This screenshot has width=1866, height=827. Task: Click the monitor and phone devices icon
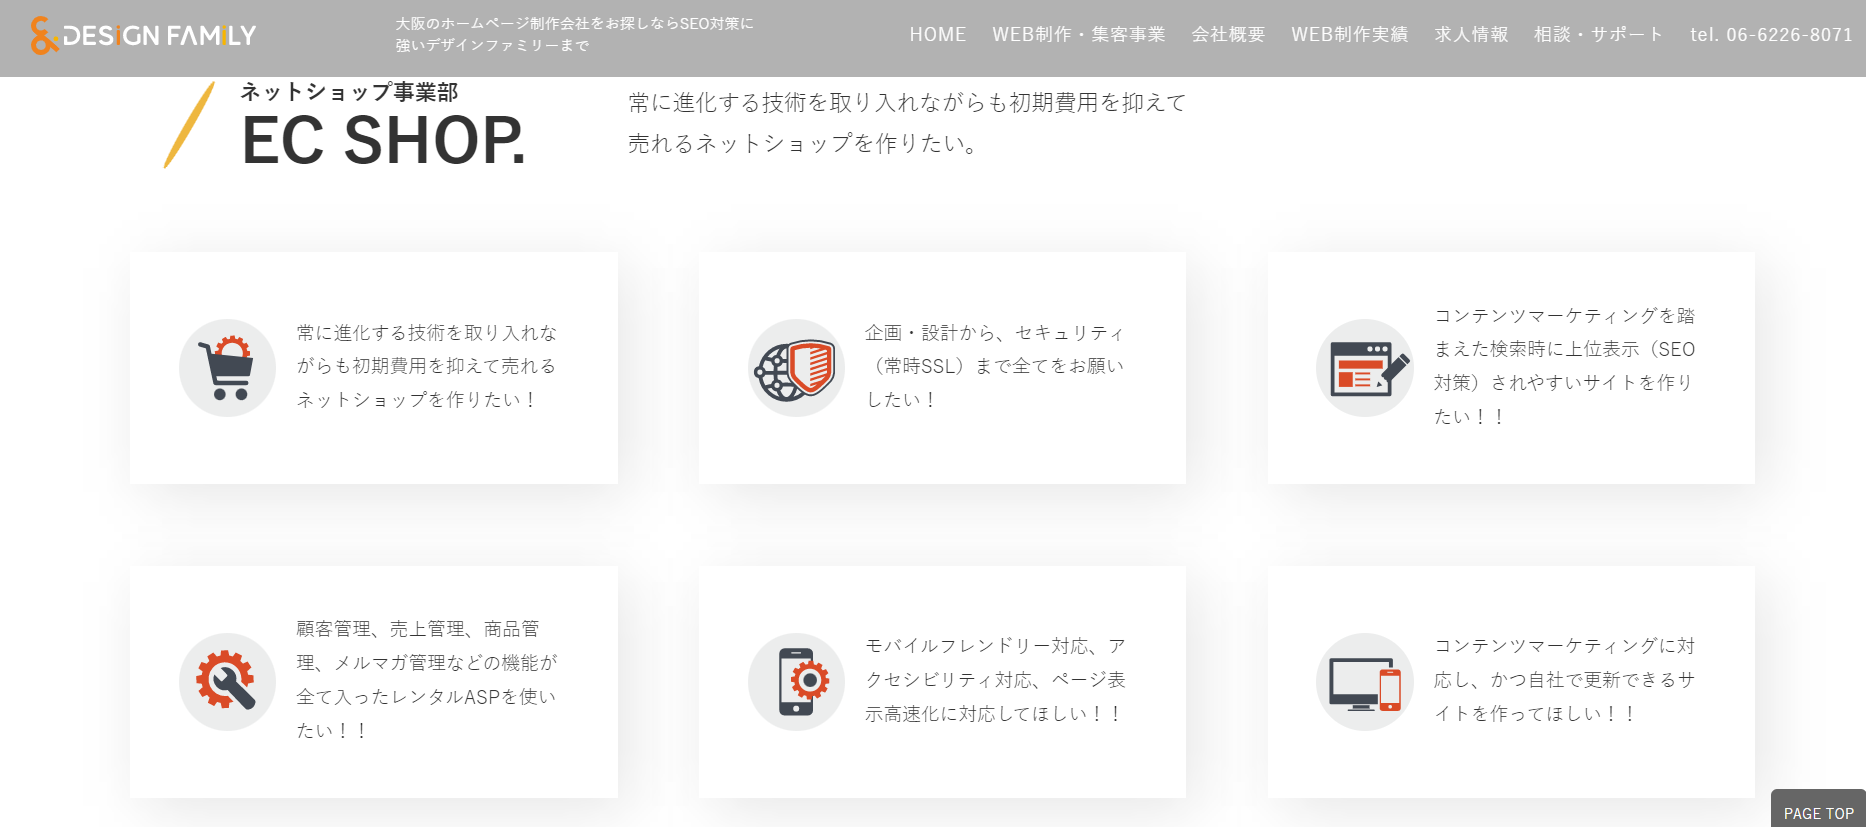click(1364, 681)
